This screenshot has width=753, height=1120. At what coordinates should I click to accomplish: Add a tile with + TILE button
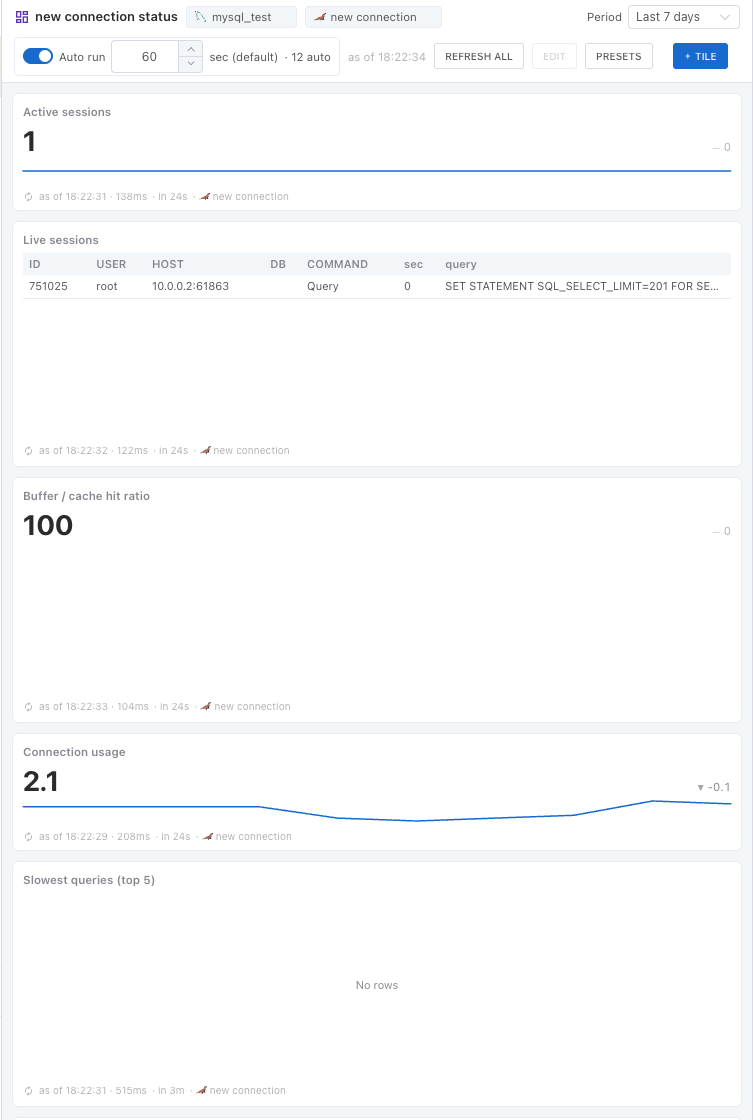point(700,56)
